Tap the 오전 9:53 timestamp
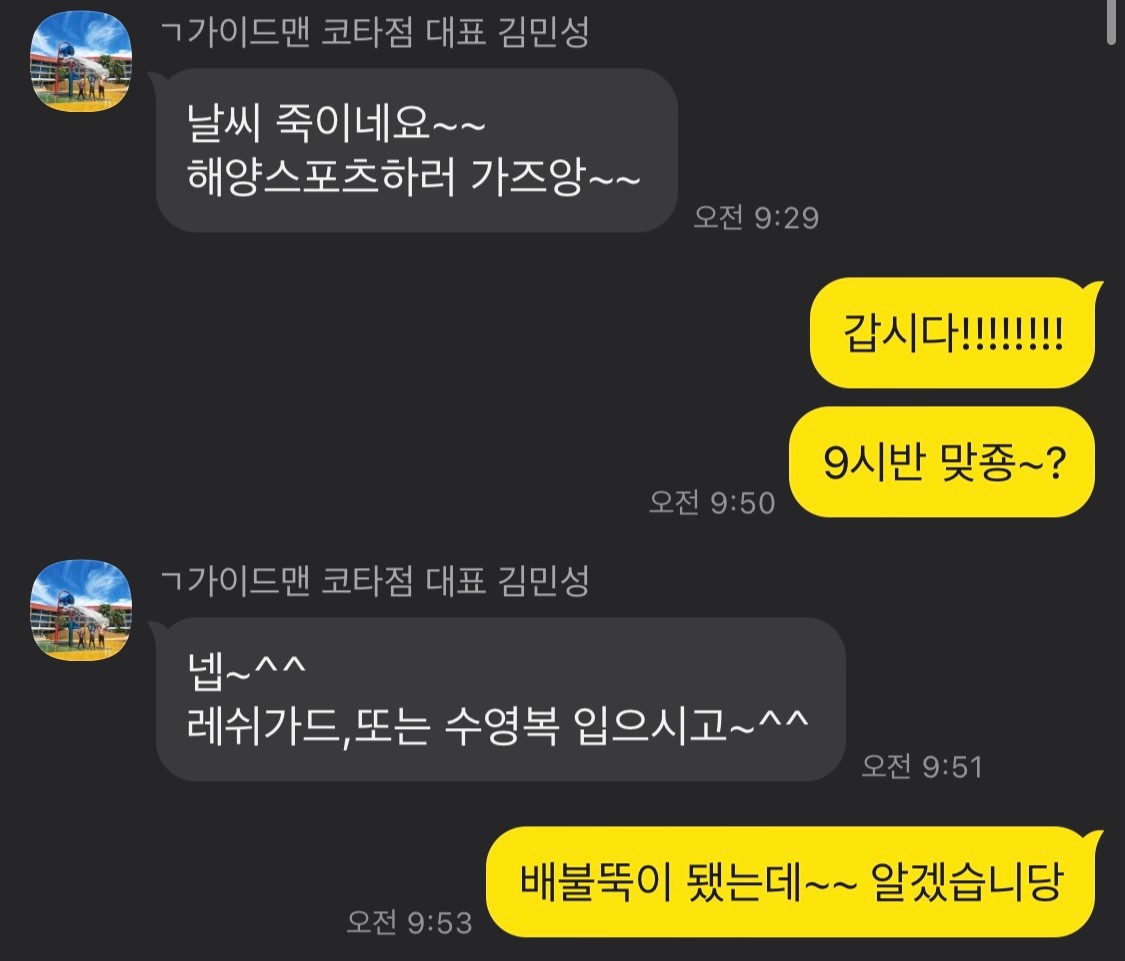The width and height of the screenshot is (1125, 961). [409, 922]
